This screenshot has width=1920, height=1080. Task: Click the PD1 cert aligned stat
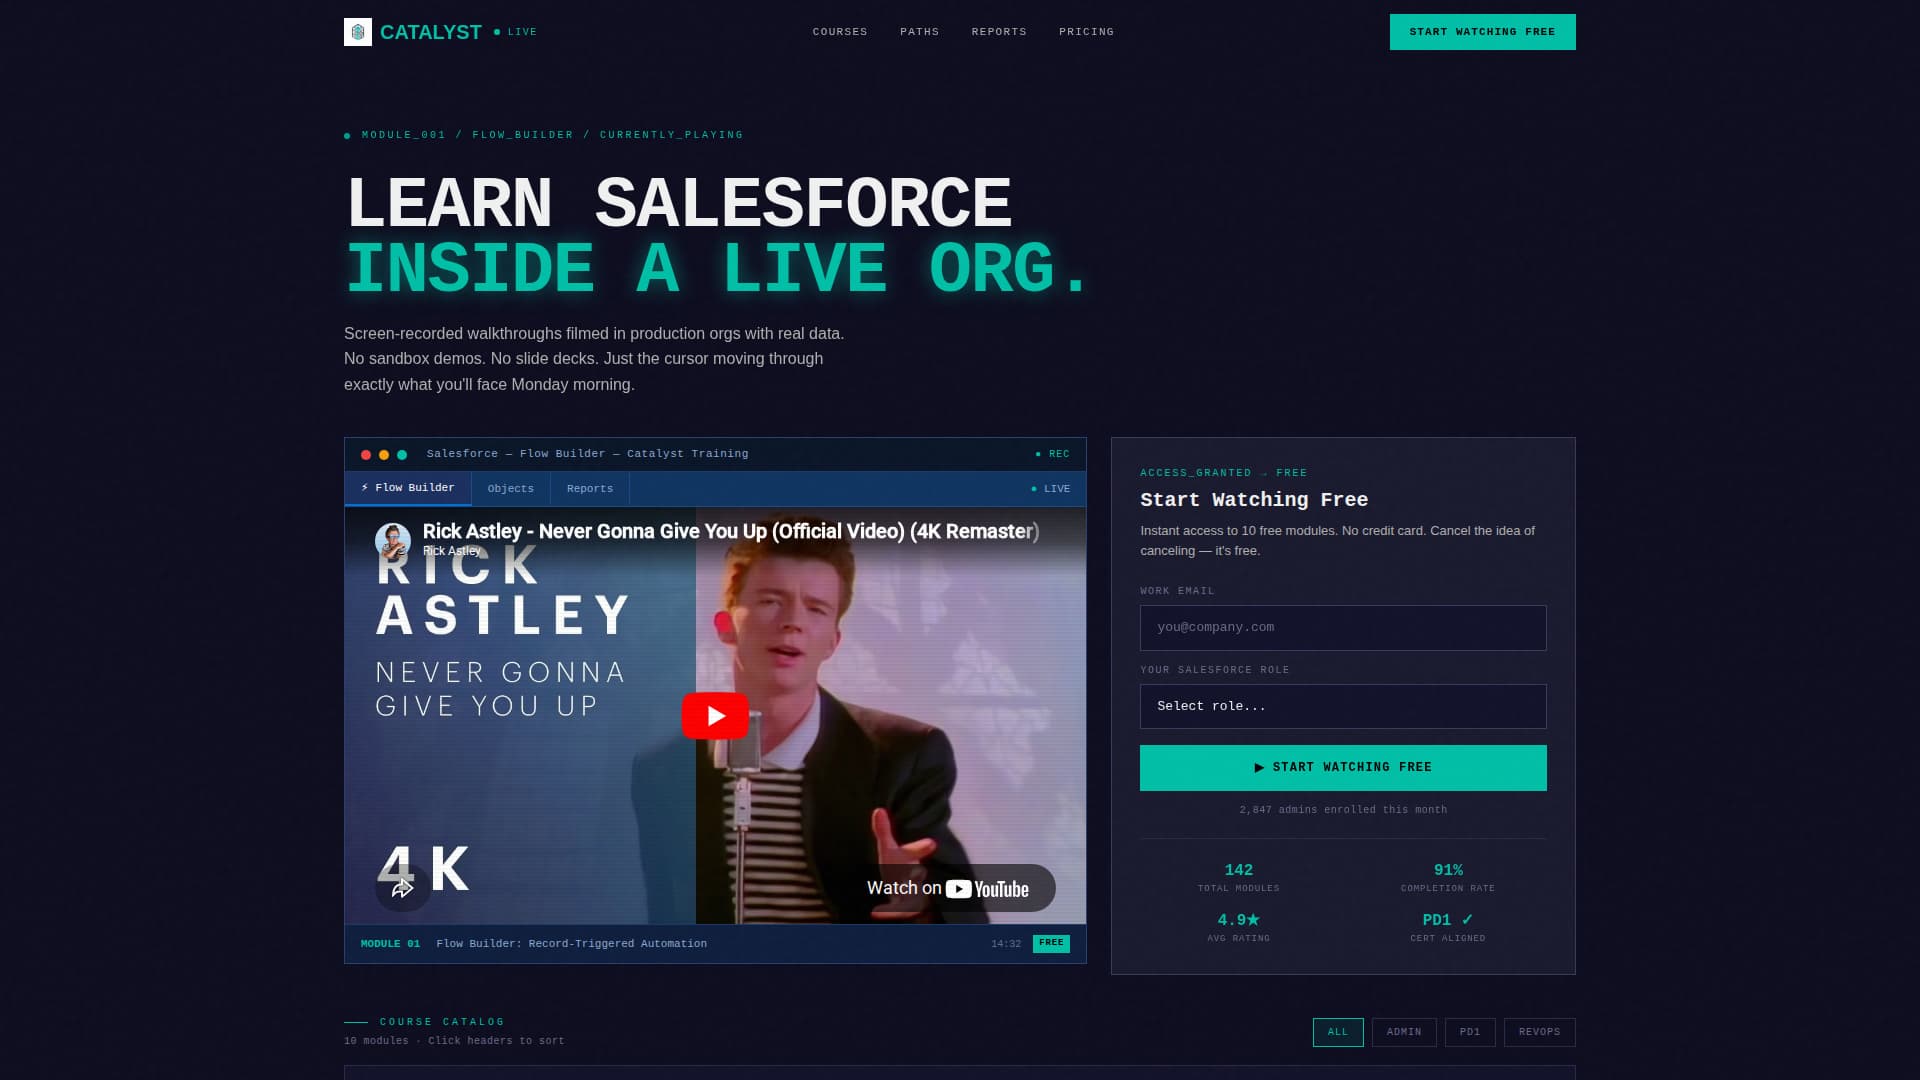coord(1448,927)
